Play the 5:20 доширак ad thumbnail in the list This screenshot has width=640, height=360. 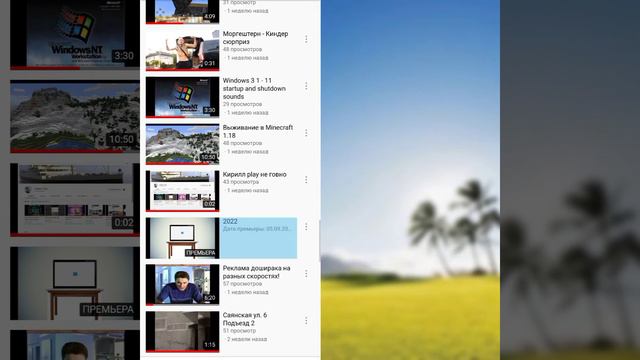182,285
